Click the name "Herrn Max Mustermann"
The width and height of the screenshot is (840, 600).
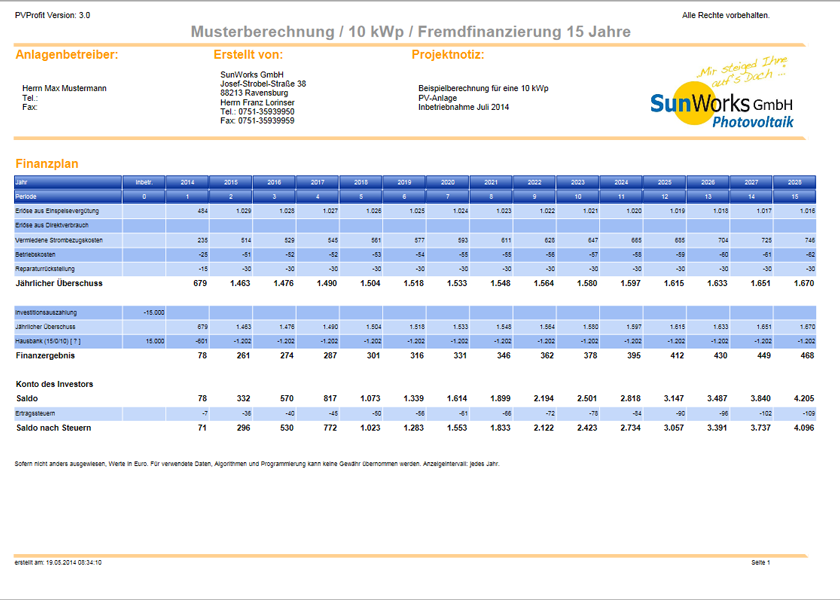point(64,88)
